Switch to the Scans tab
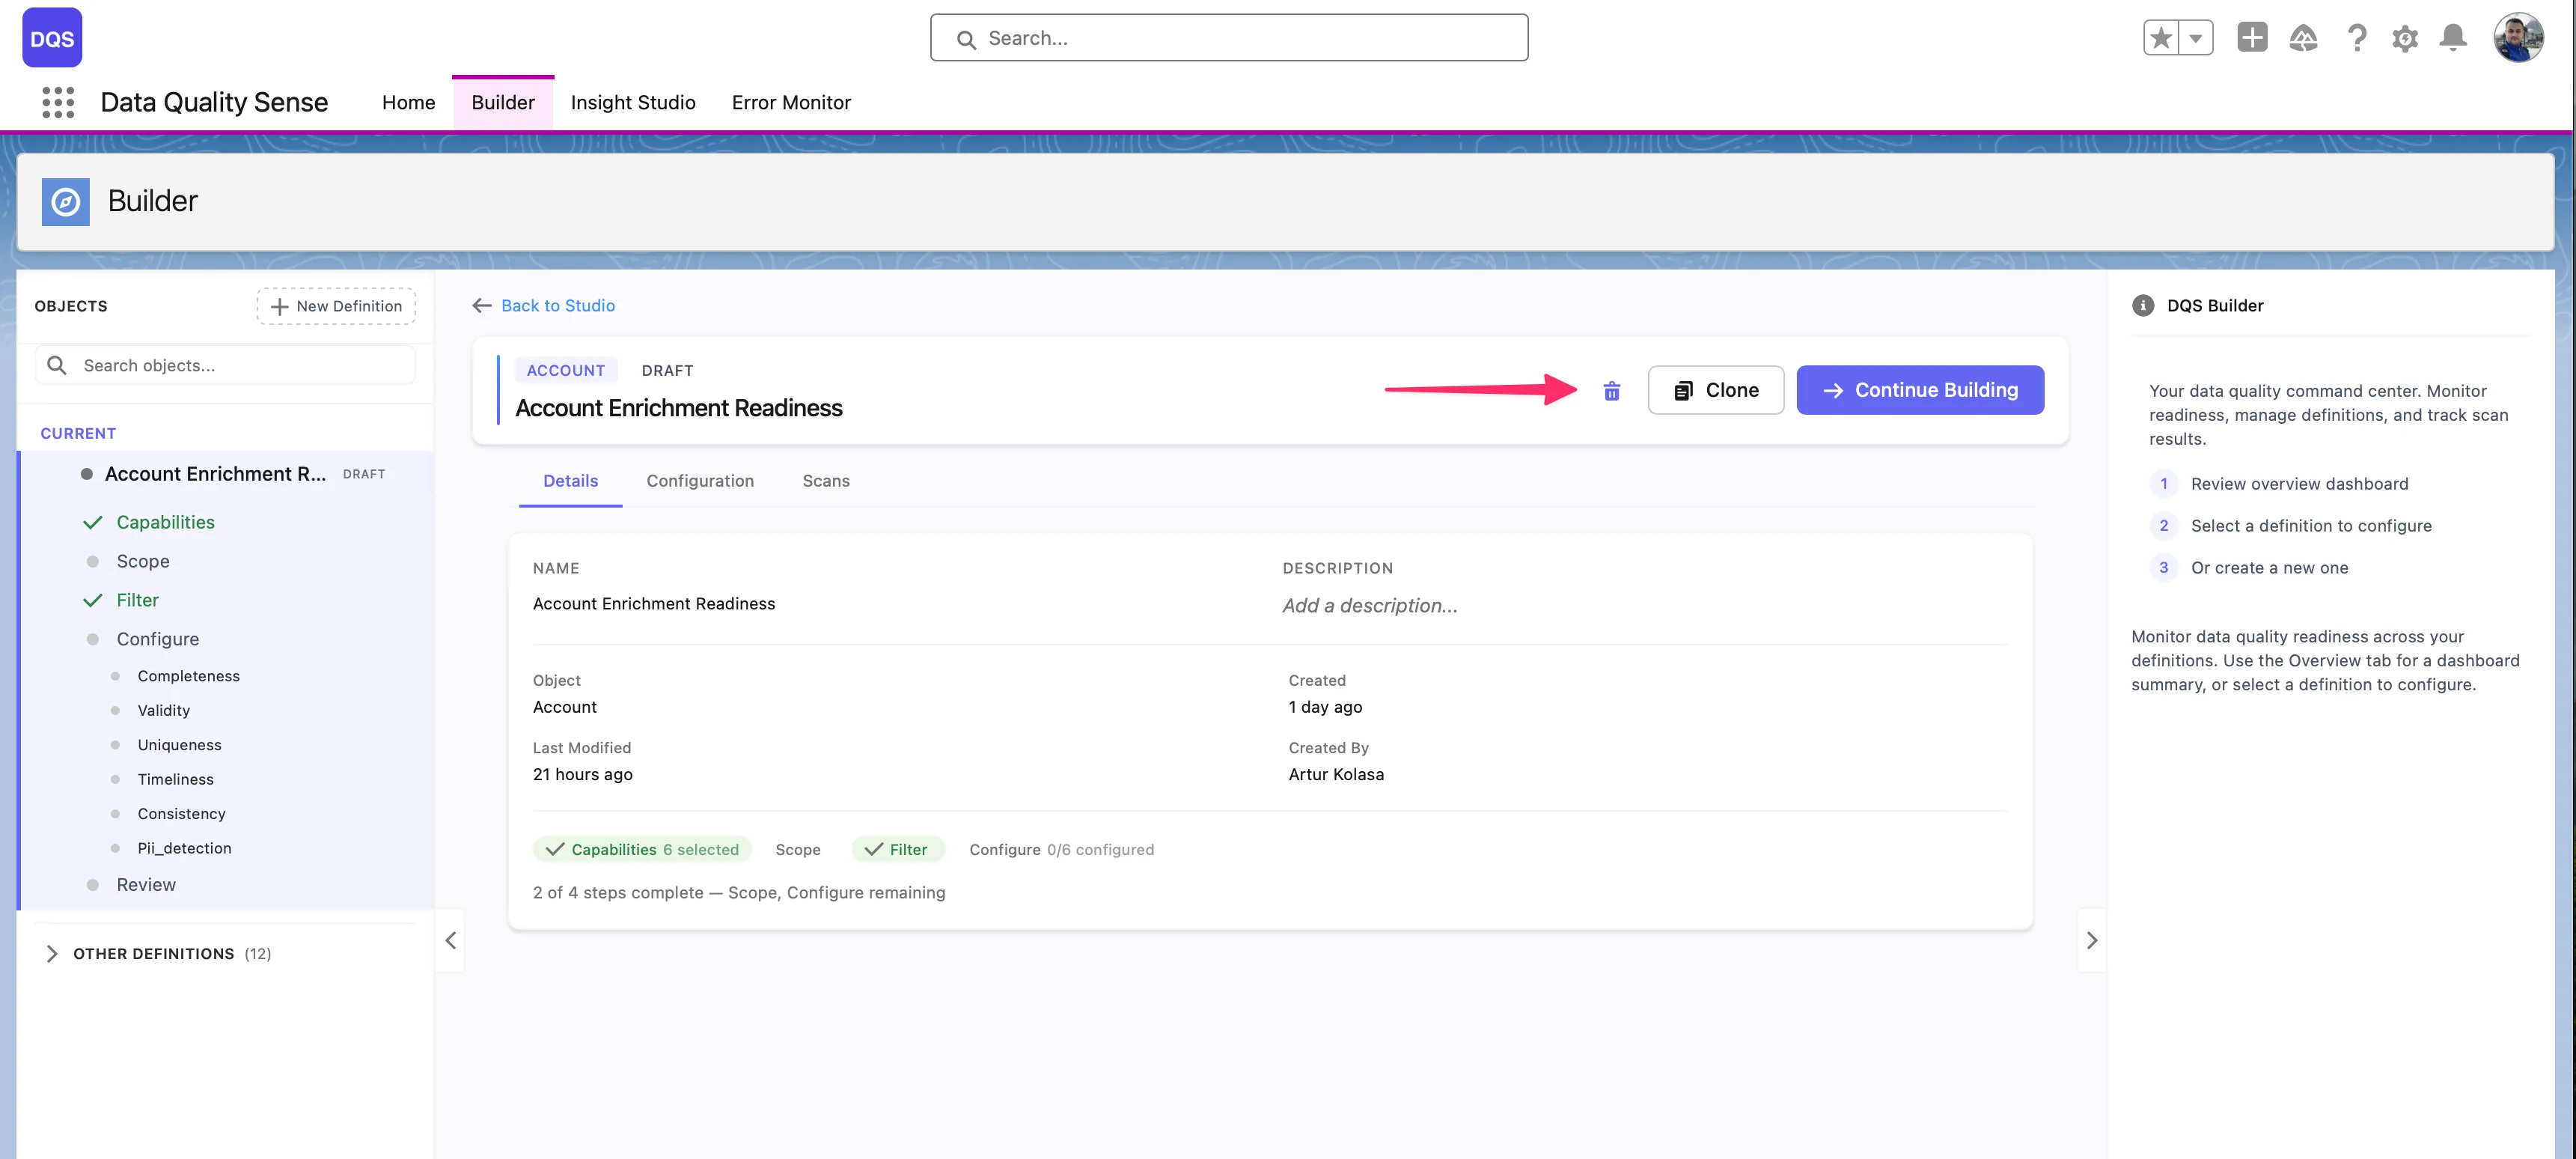The height and width of the screenshot is (1159, 2576). click(x=825, y=481)
